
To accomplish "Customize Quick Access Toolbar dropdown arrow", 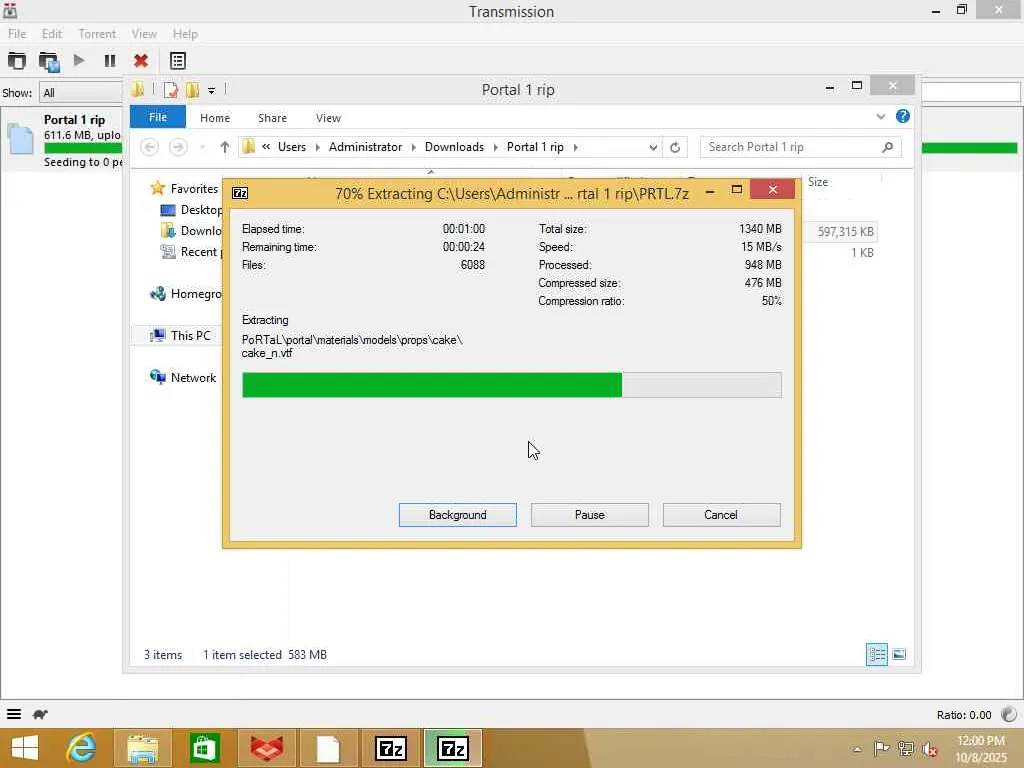I will 212,91.
